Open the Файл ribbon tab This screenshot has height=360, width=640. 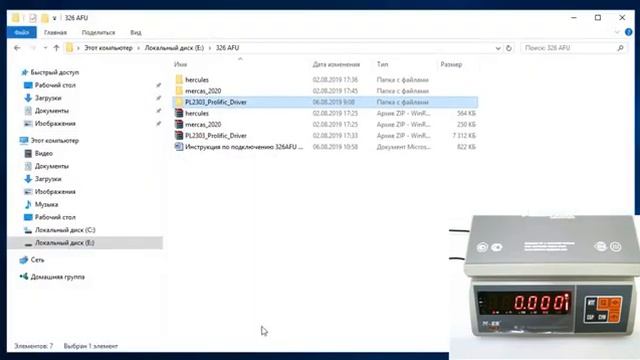(x=22, y=32)
